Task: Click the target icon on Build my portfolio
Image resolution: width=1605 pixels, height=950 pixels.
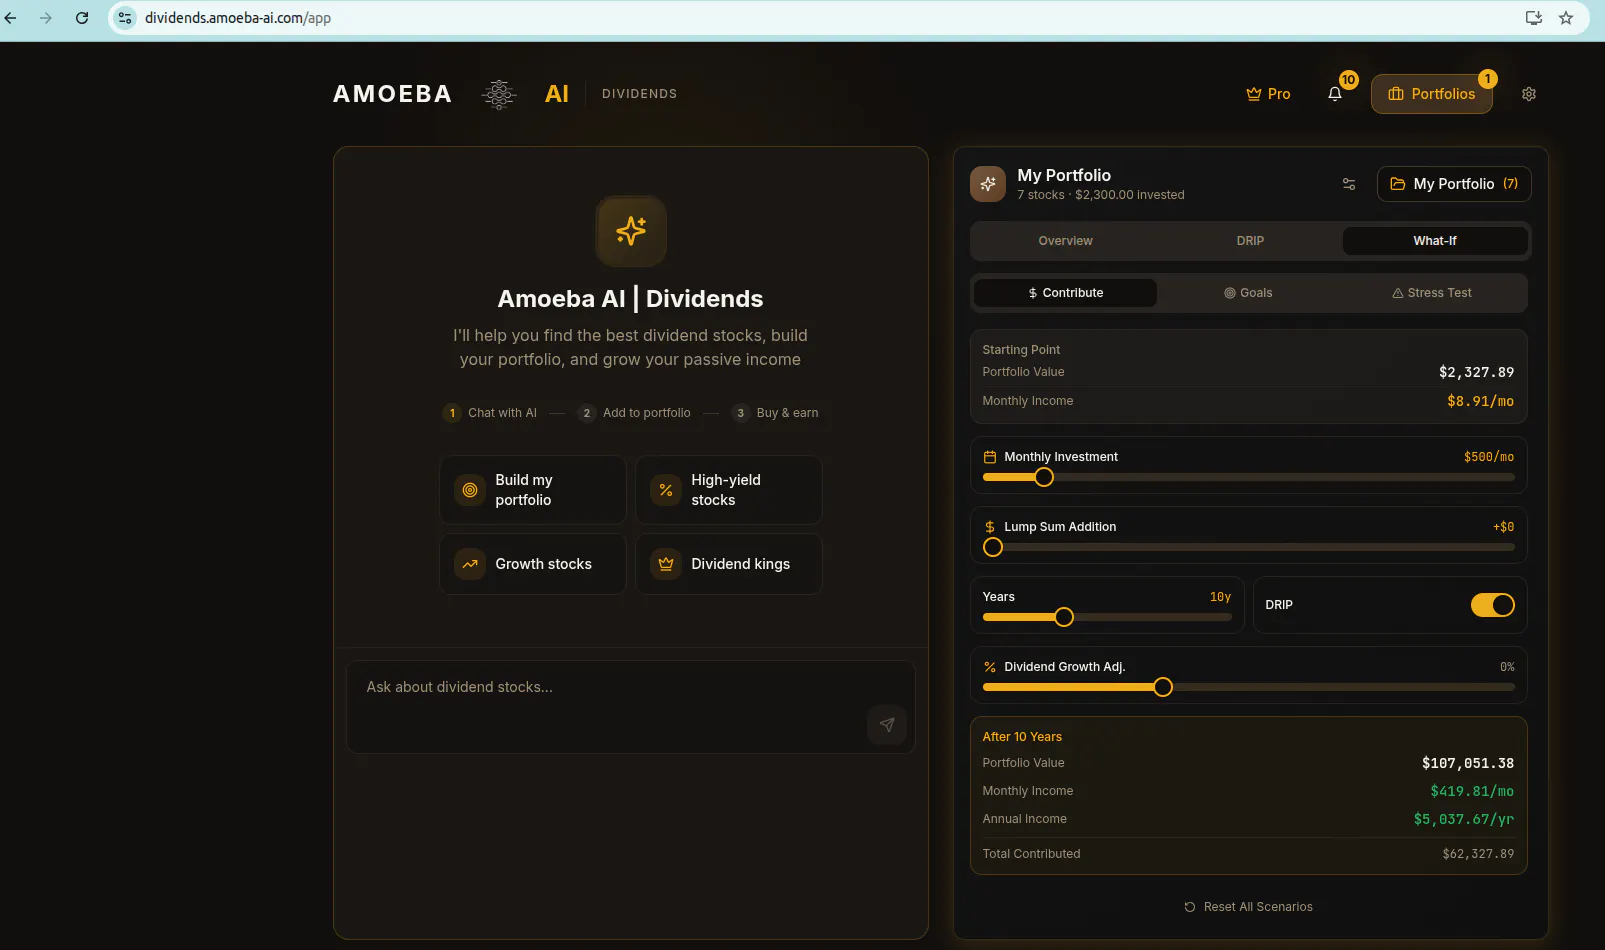Action: click(470, 490)
